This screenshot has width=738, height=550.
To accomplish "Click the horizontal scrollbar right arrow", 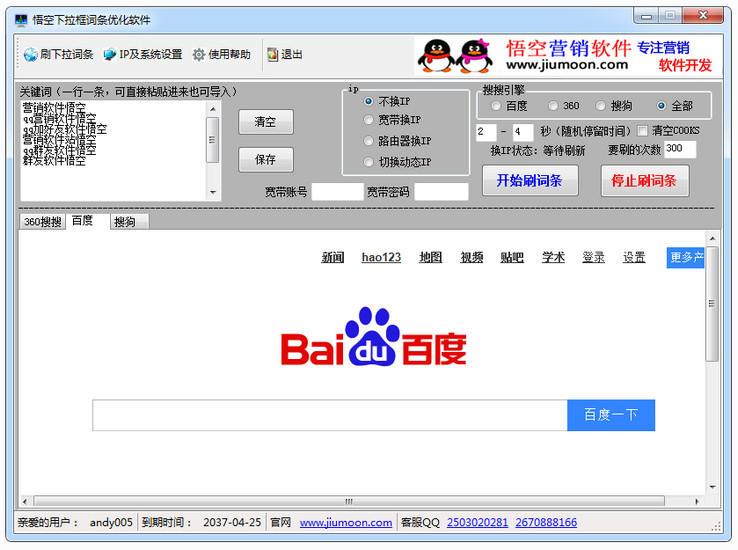I will pos(697,502).
